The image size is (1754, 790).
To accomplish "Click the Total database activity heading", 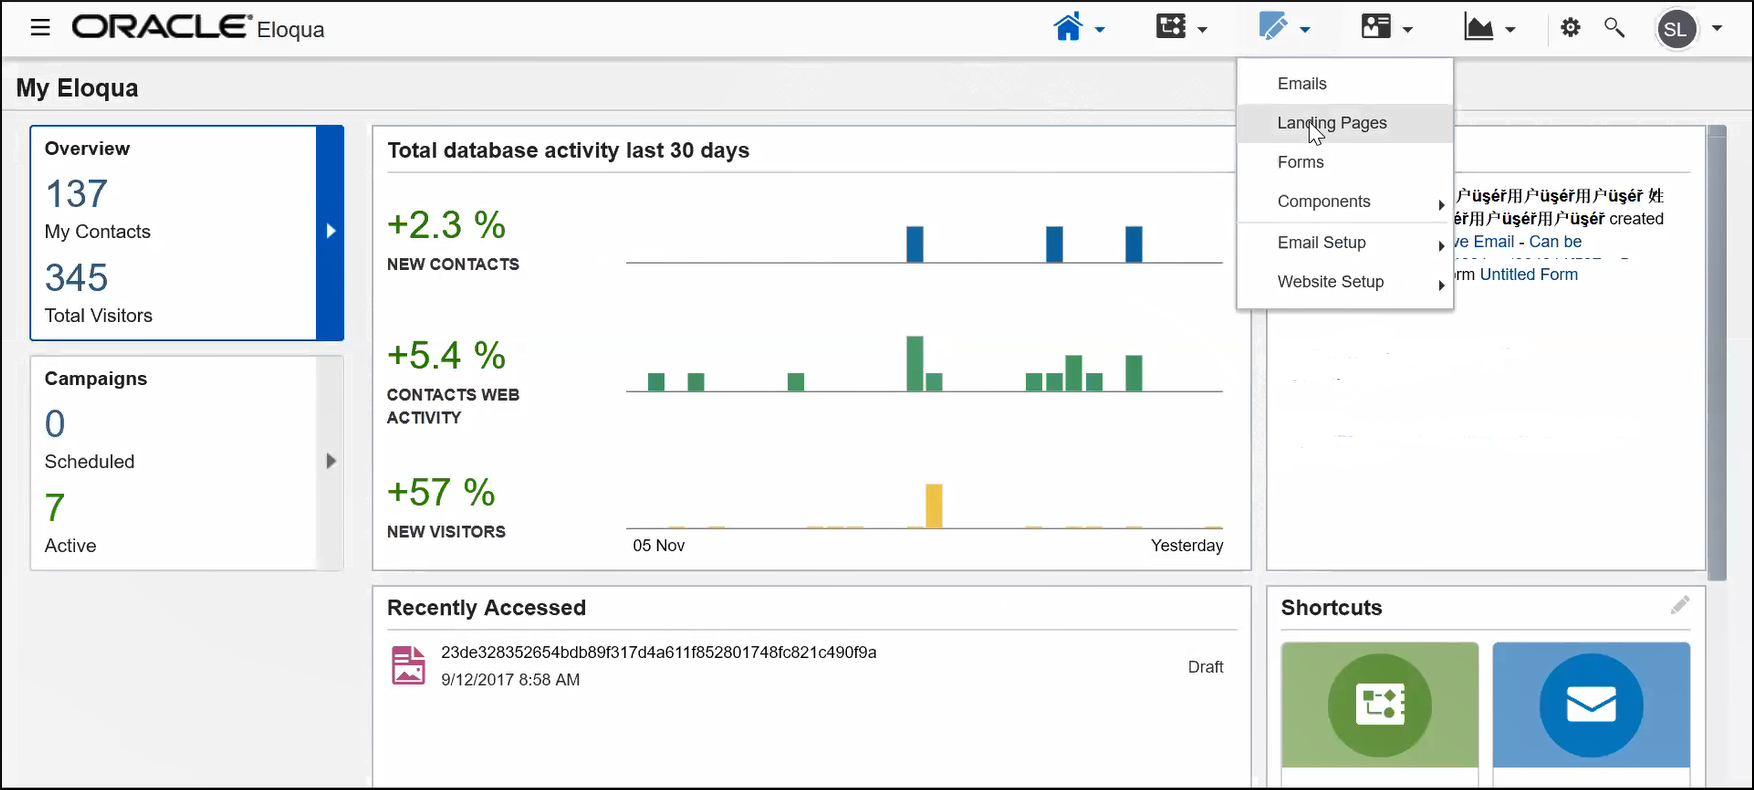I will click(568, 151).
